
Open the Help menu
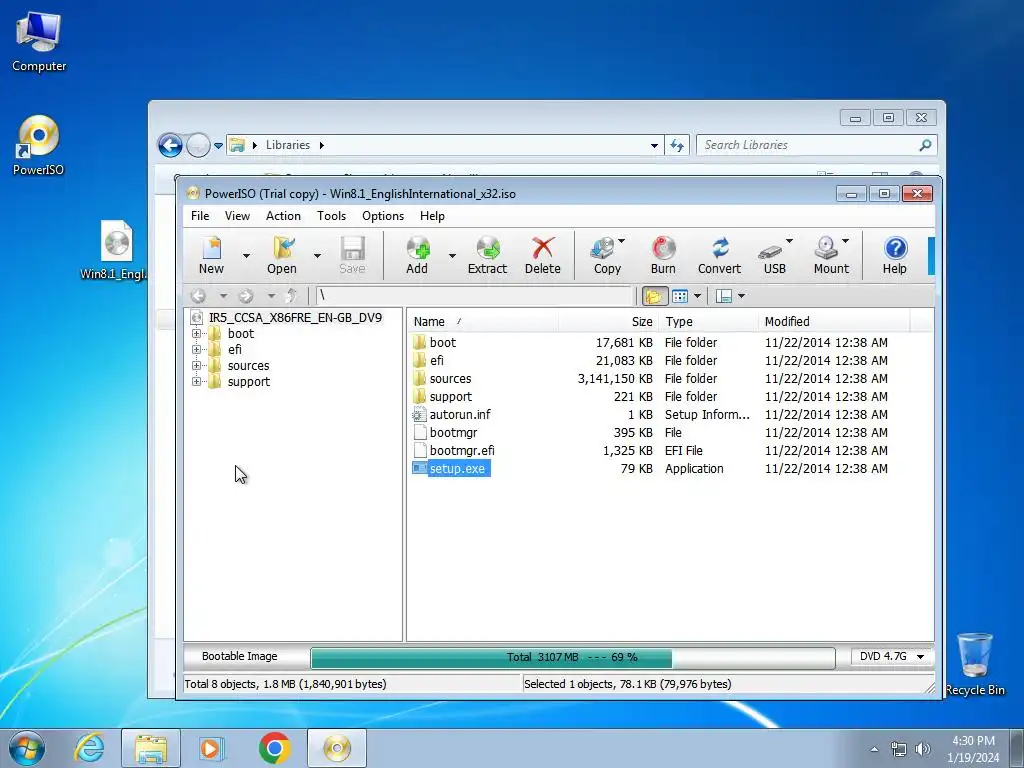432,216
